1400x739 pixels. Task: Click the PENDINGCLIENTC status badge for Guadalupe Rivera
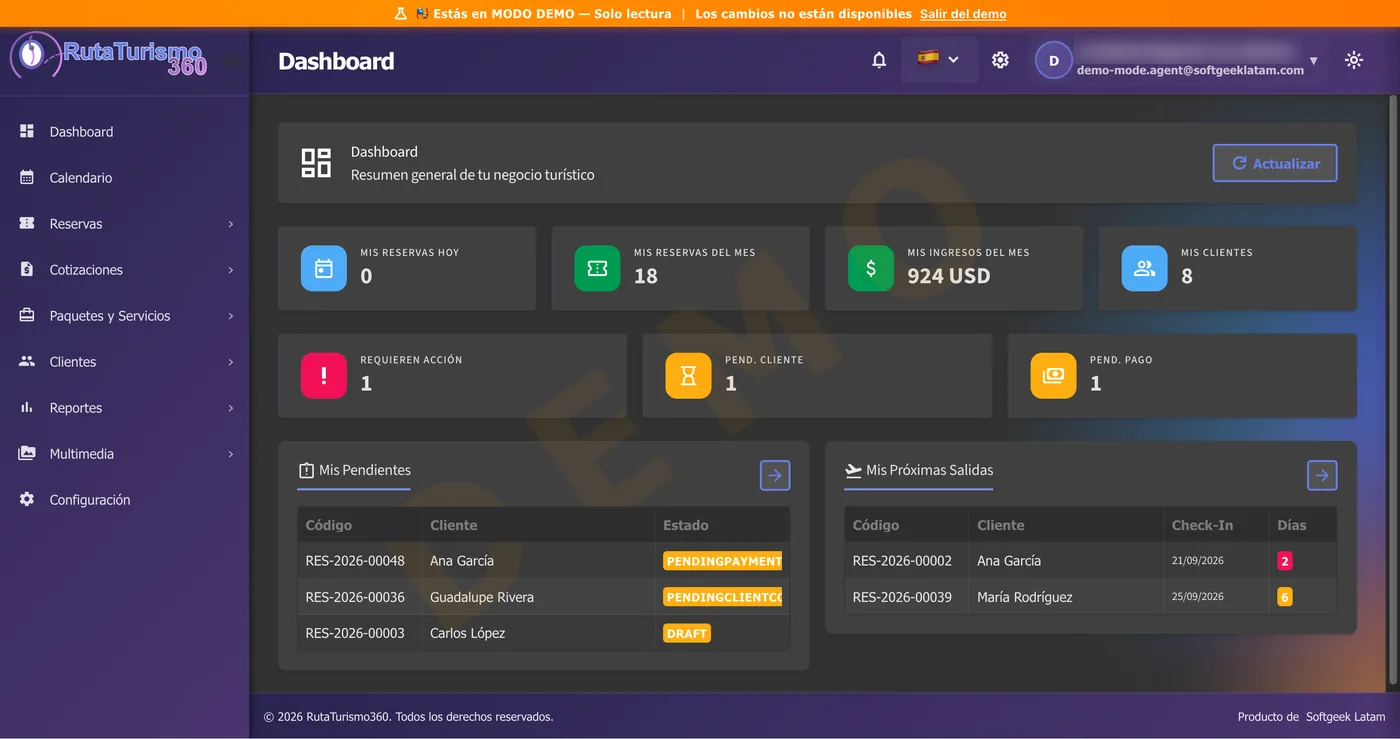[x=722, y=597]
